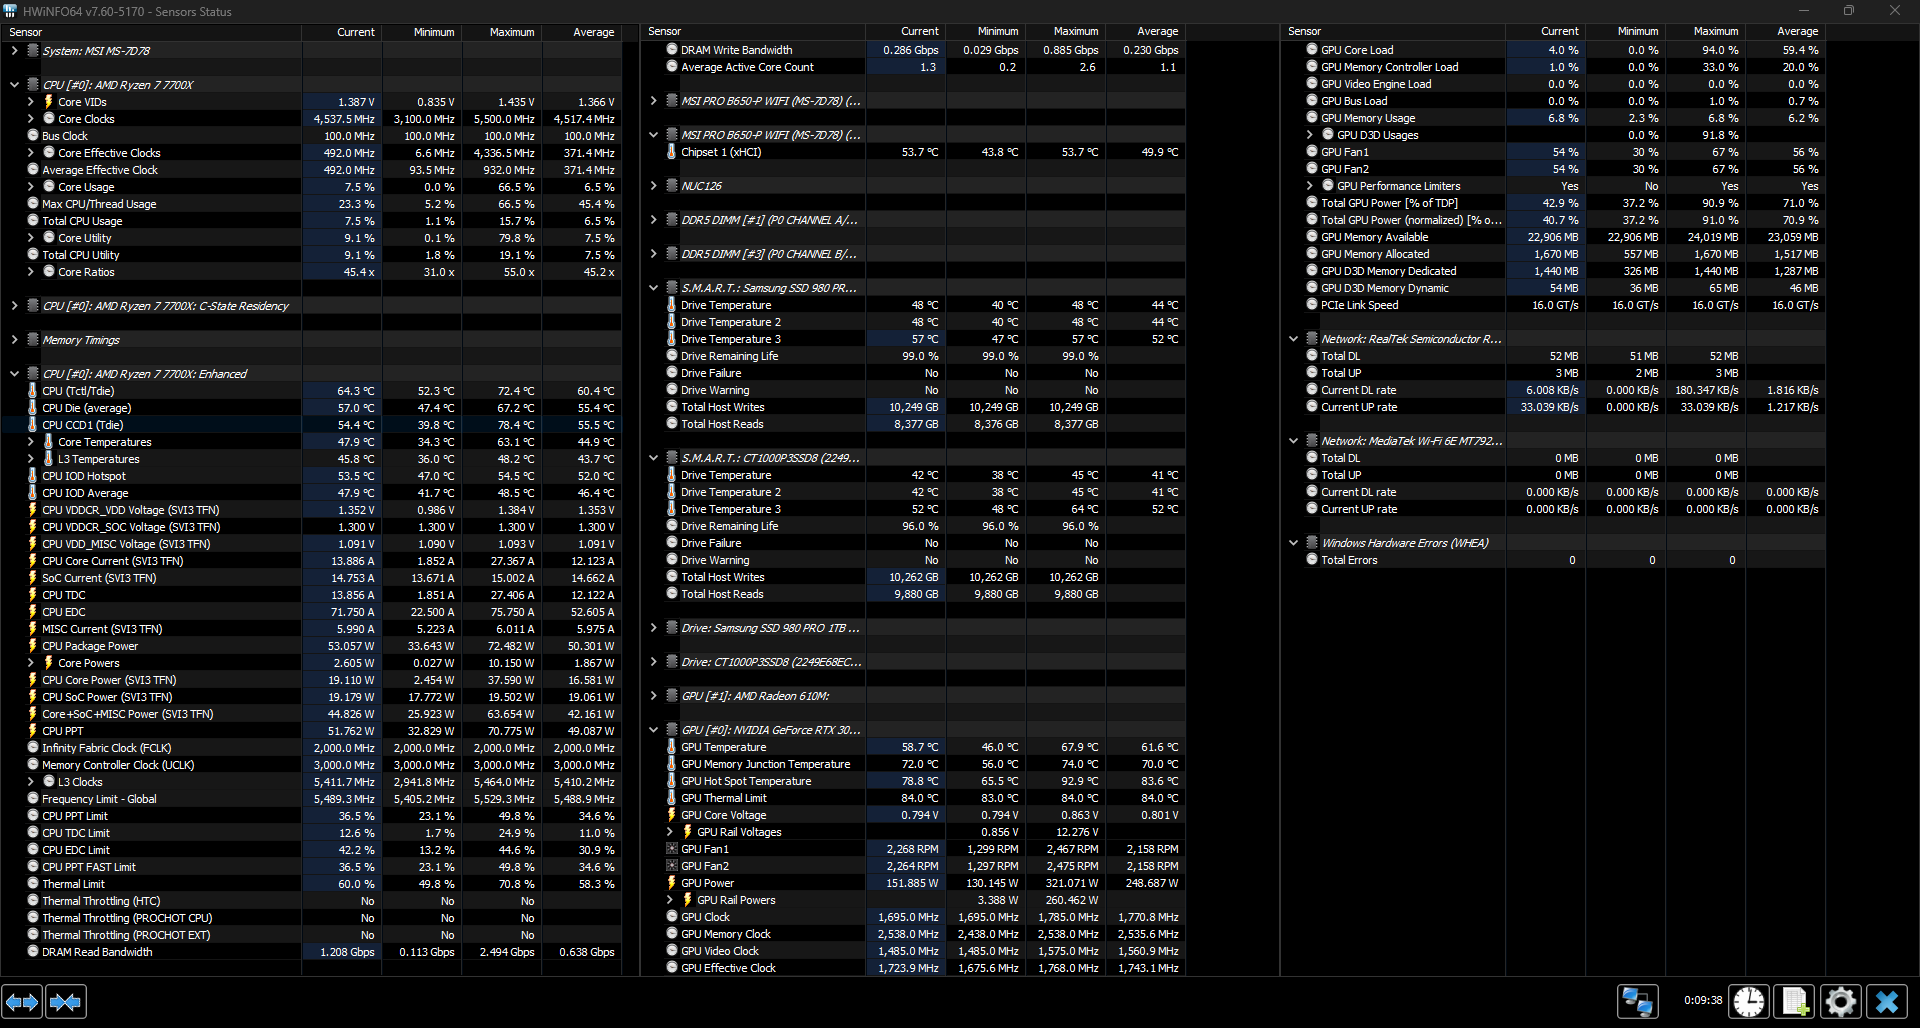Click the lightning icon beside CPU Package Power
Viewport: 1920px width, 1028px height.
coord(33,646)
